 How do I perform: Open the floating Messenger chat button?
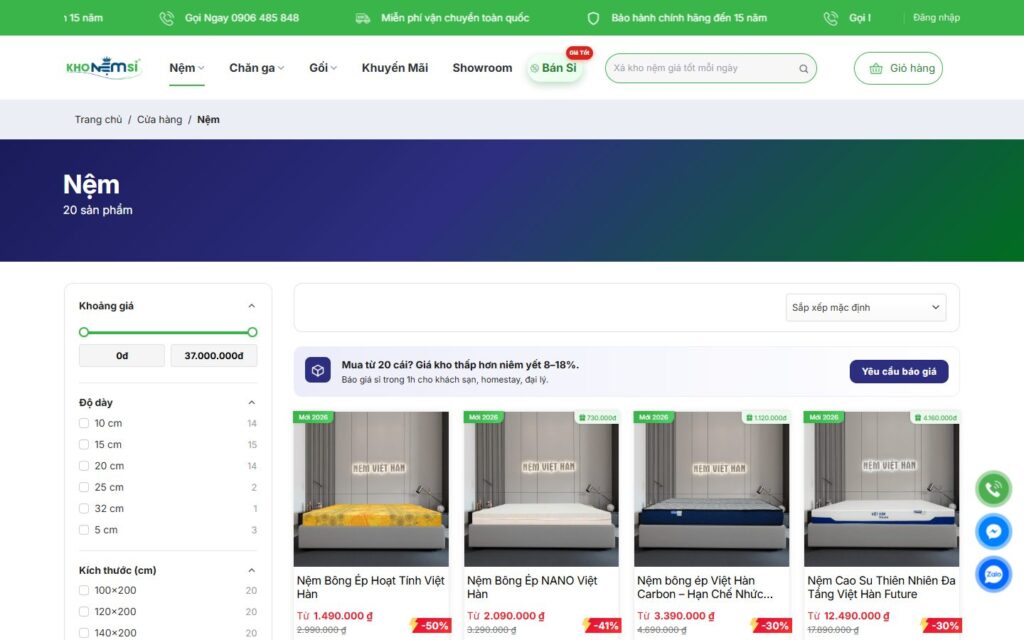coord(993,532)
